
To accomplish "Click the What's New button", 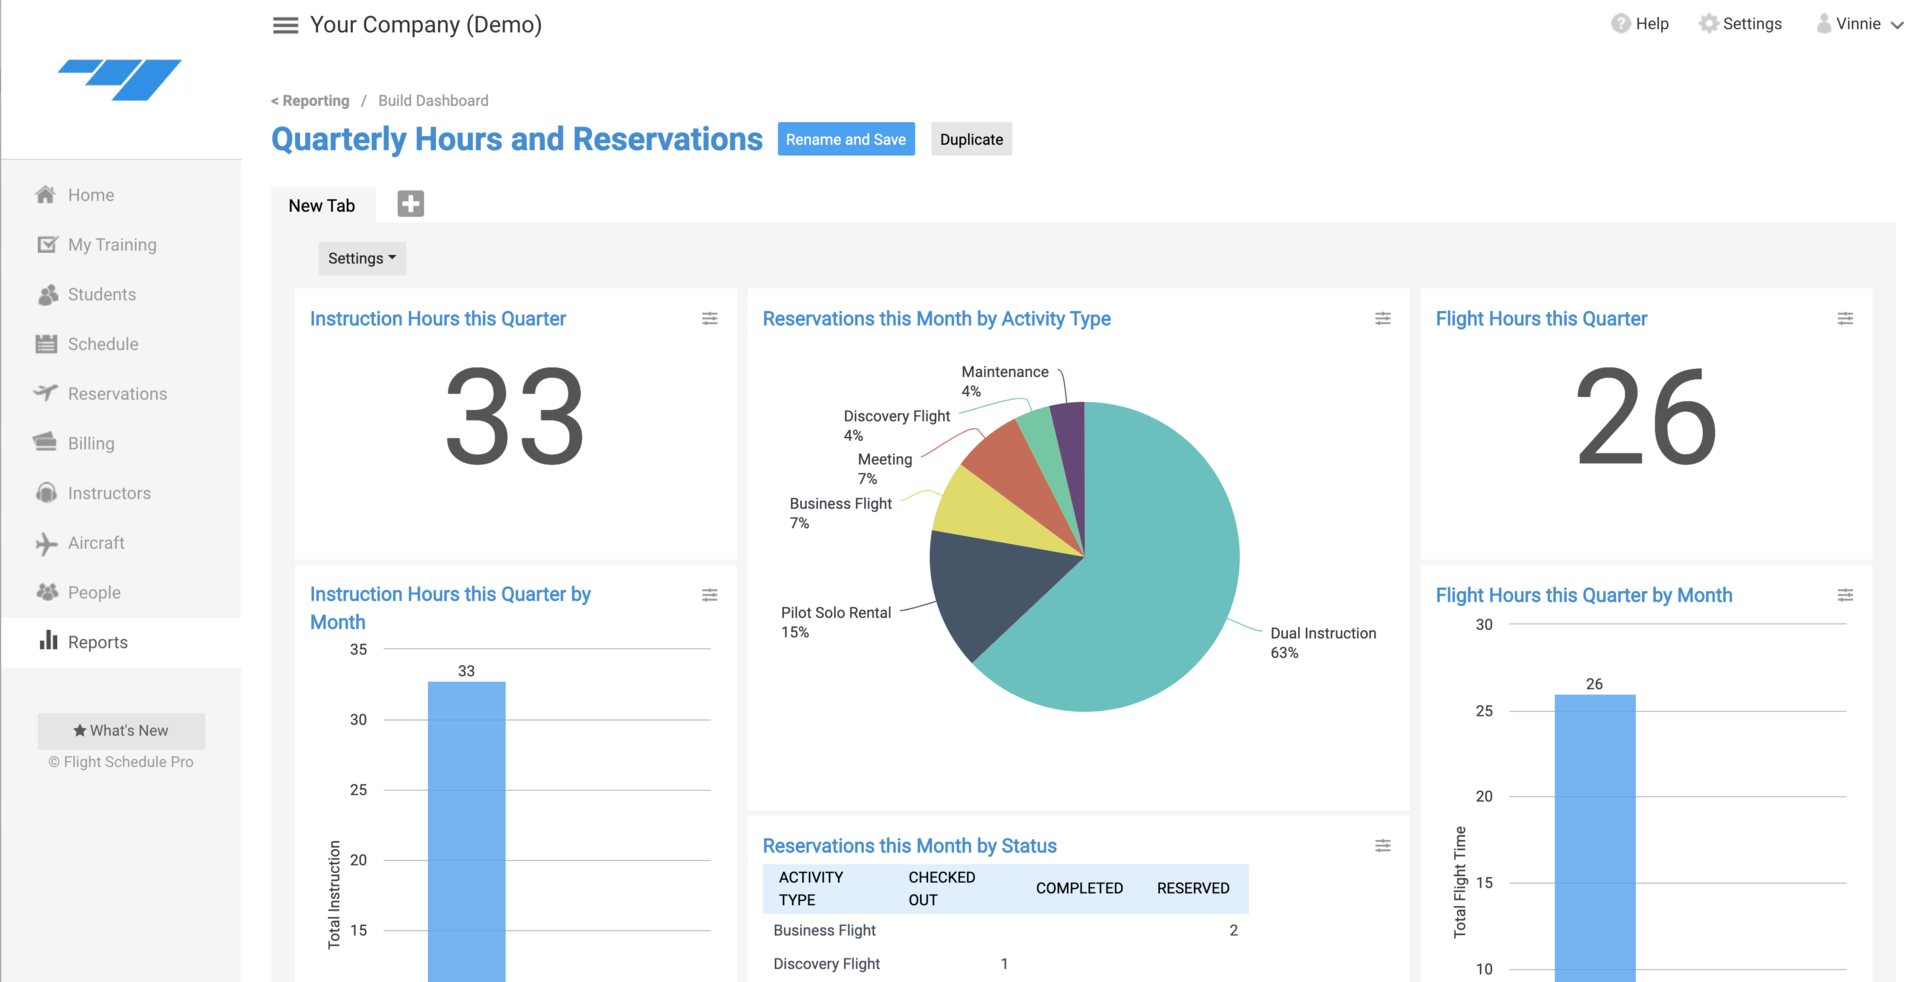I will (121, 731).
